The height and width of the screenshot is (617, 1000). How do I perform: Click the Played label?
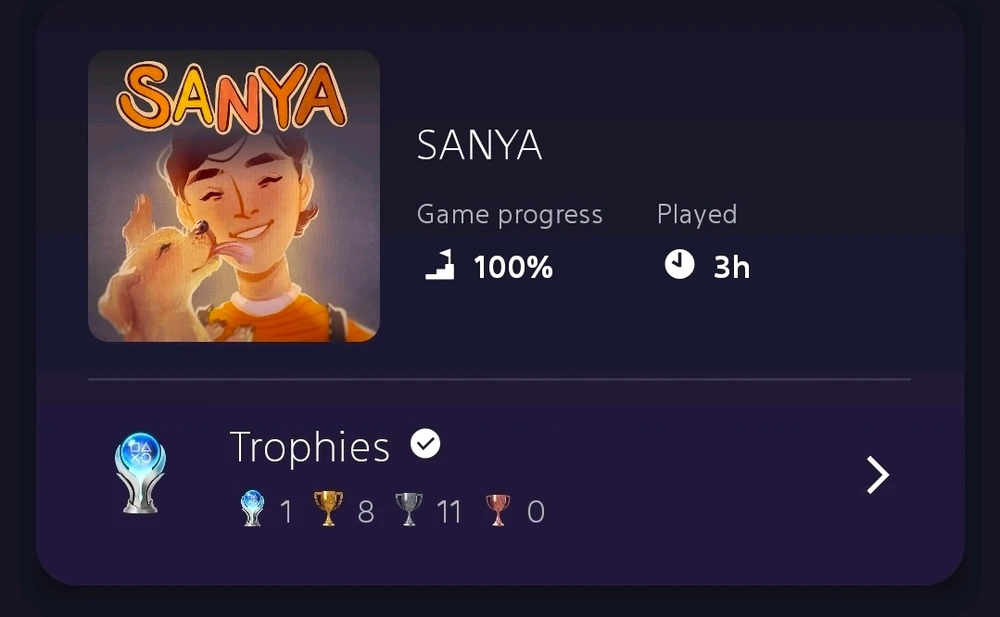click(696, 214)
